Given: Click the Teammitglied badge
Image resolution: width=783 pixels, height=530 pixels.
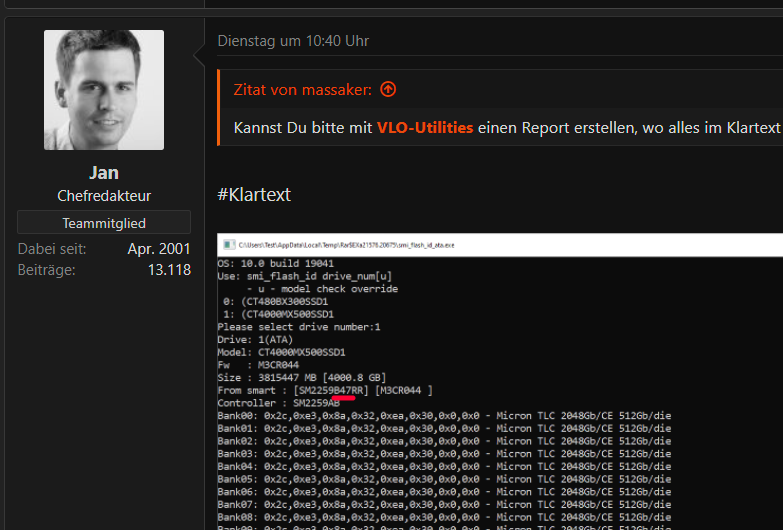Looking at the screenshot, I should (104, 223).
